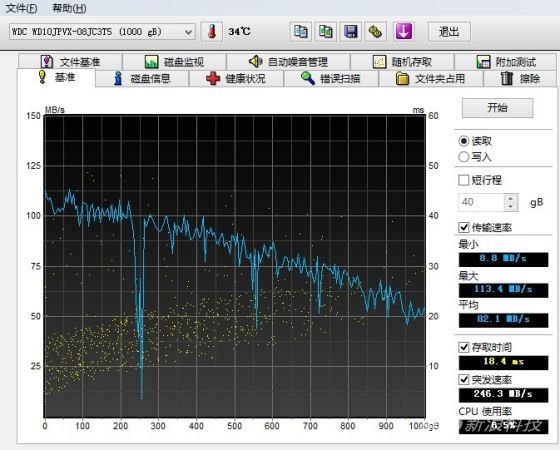Screen dimensions: 560x450
Task: Select the 写入 radio button
Action: (464, 156)
